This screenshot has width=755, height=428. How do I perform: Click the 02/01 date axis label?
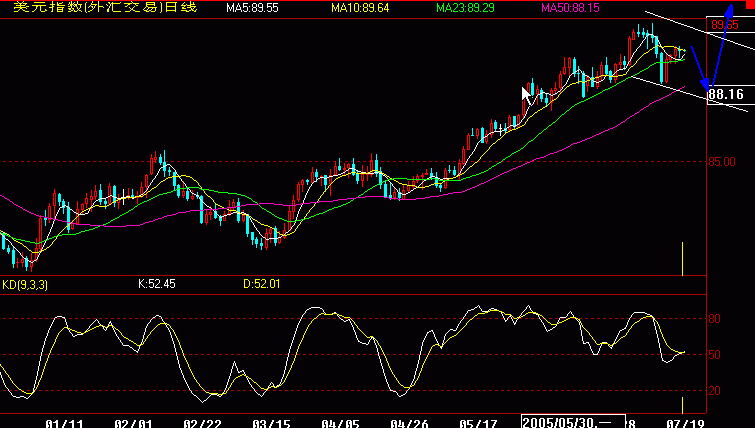(133, 424)
